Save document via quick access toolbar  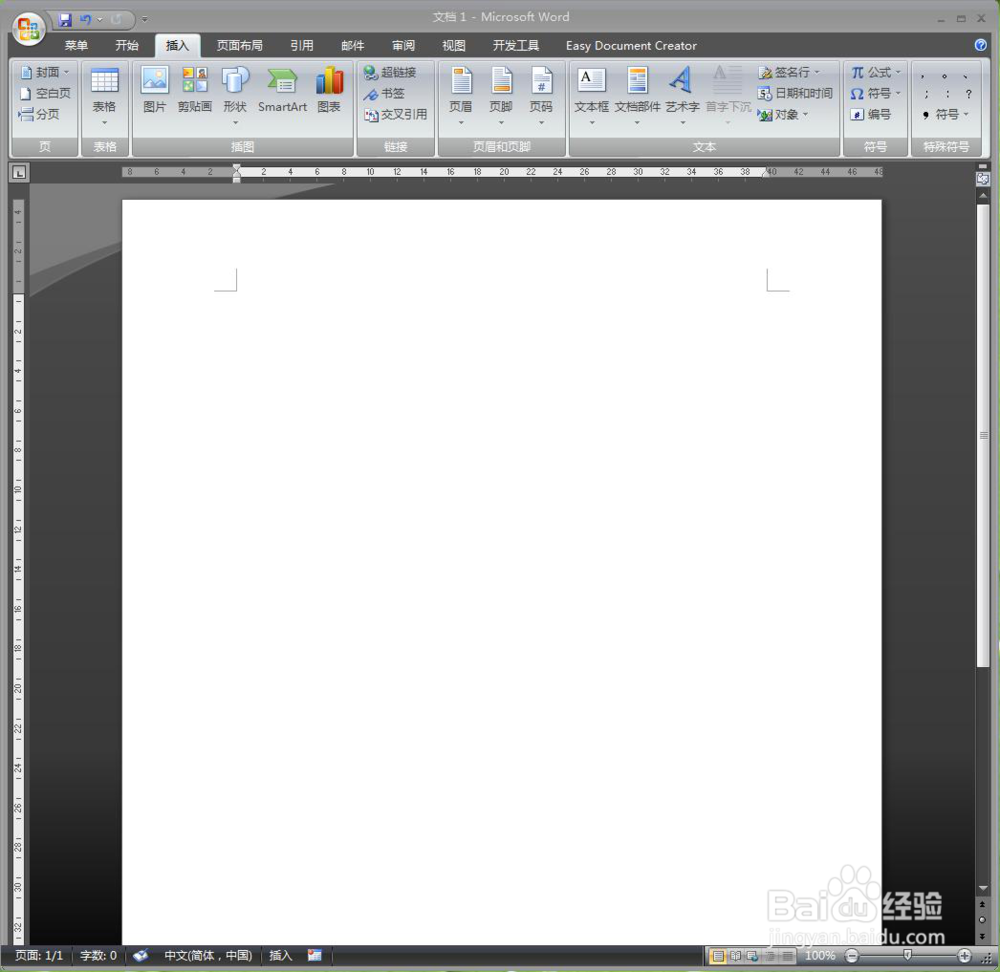(x=65, y=20)
